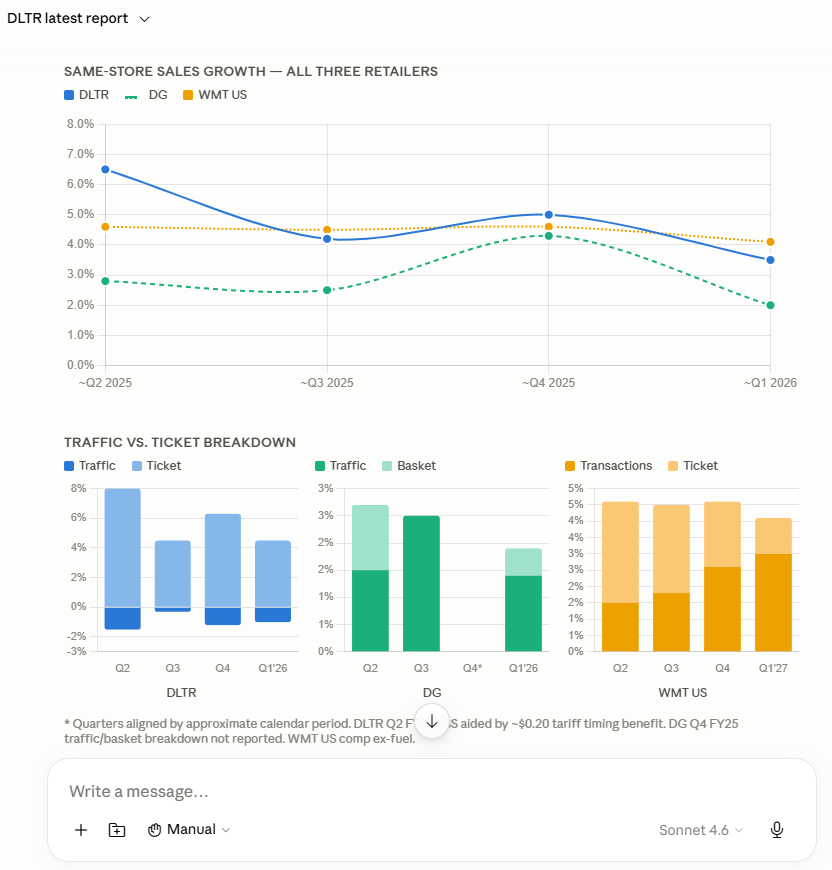Toggle the orange Ticket legend for WMT US chart
This screenshot has width=832, height=870.
(x=693, y=466)
